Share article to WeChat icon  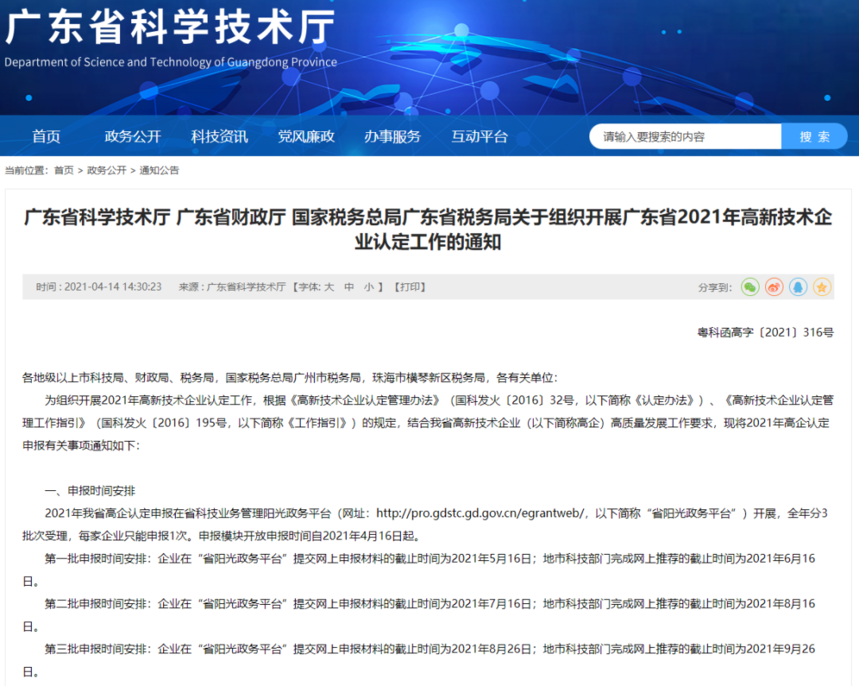(x=750, y=287)
